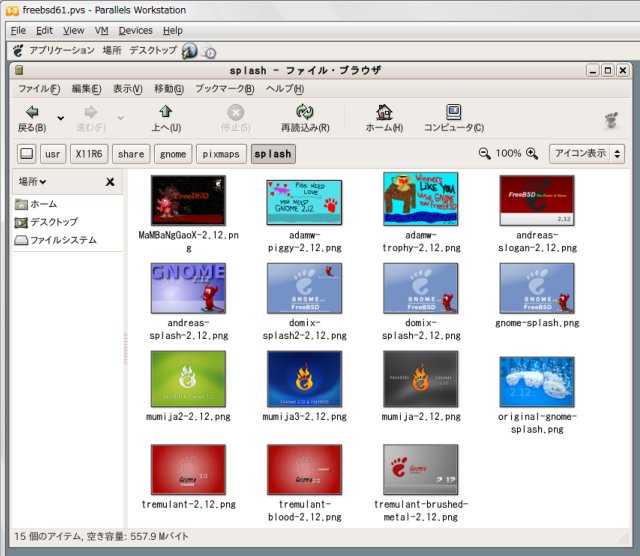Open Parallels Devices menu
The image size is (640, 556).
(x=136, y=31)
